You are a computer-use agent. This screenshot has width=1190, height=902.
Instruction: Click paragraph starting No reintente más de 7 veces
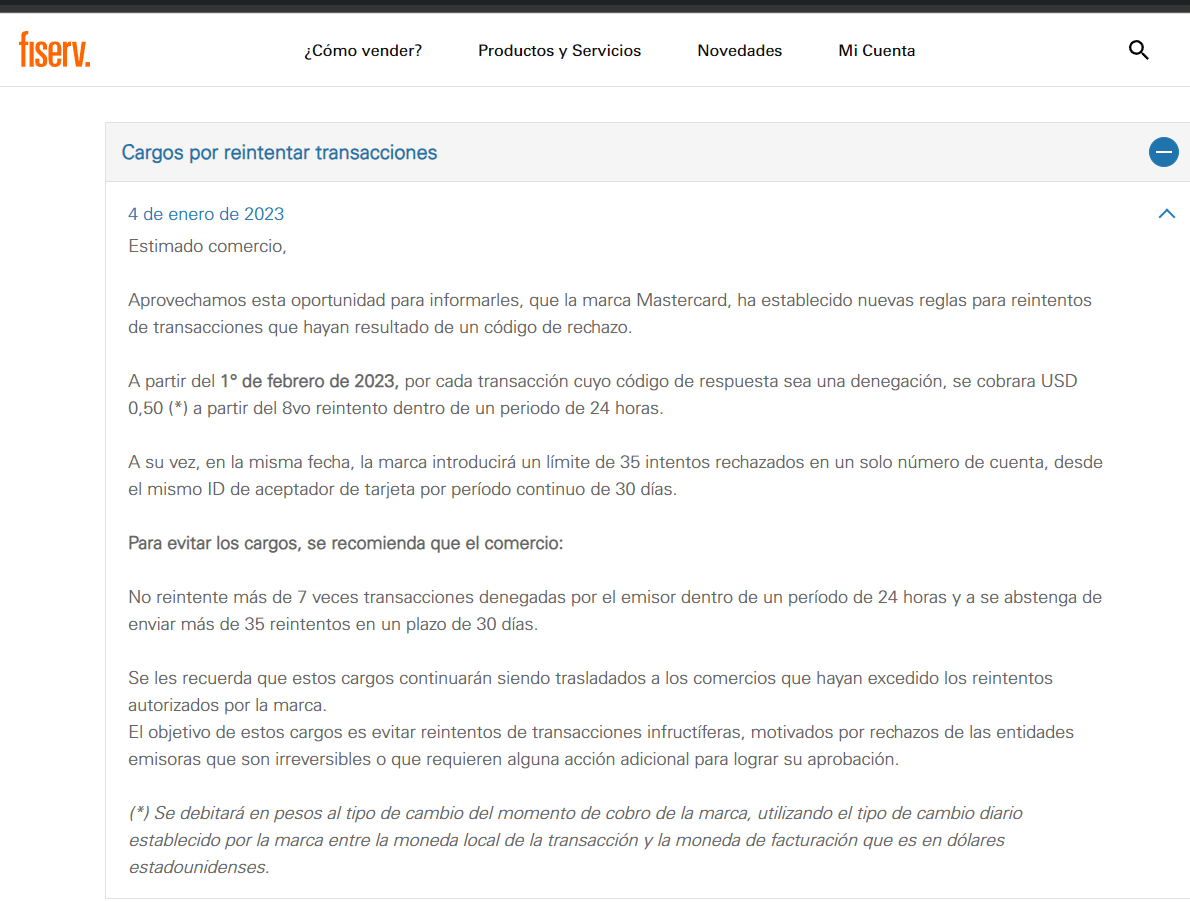click(x=615, y=611)
